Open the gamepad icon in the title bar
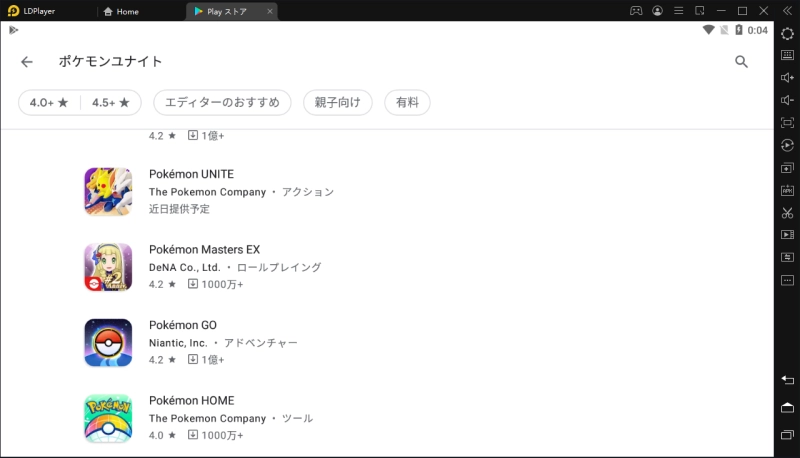The width and height of the screenshot is (800, 458). click(636, 11)
